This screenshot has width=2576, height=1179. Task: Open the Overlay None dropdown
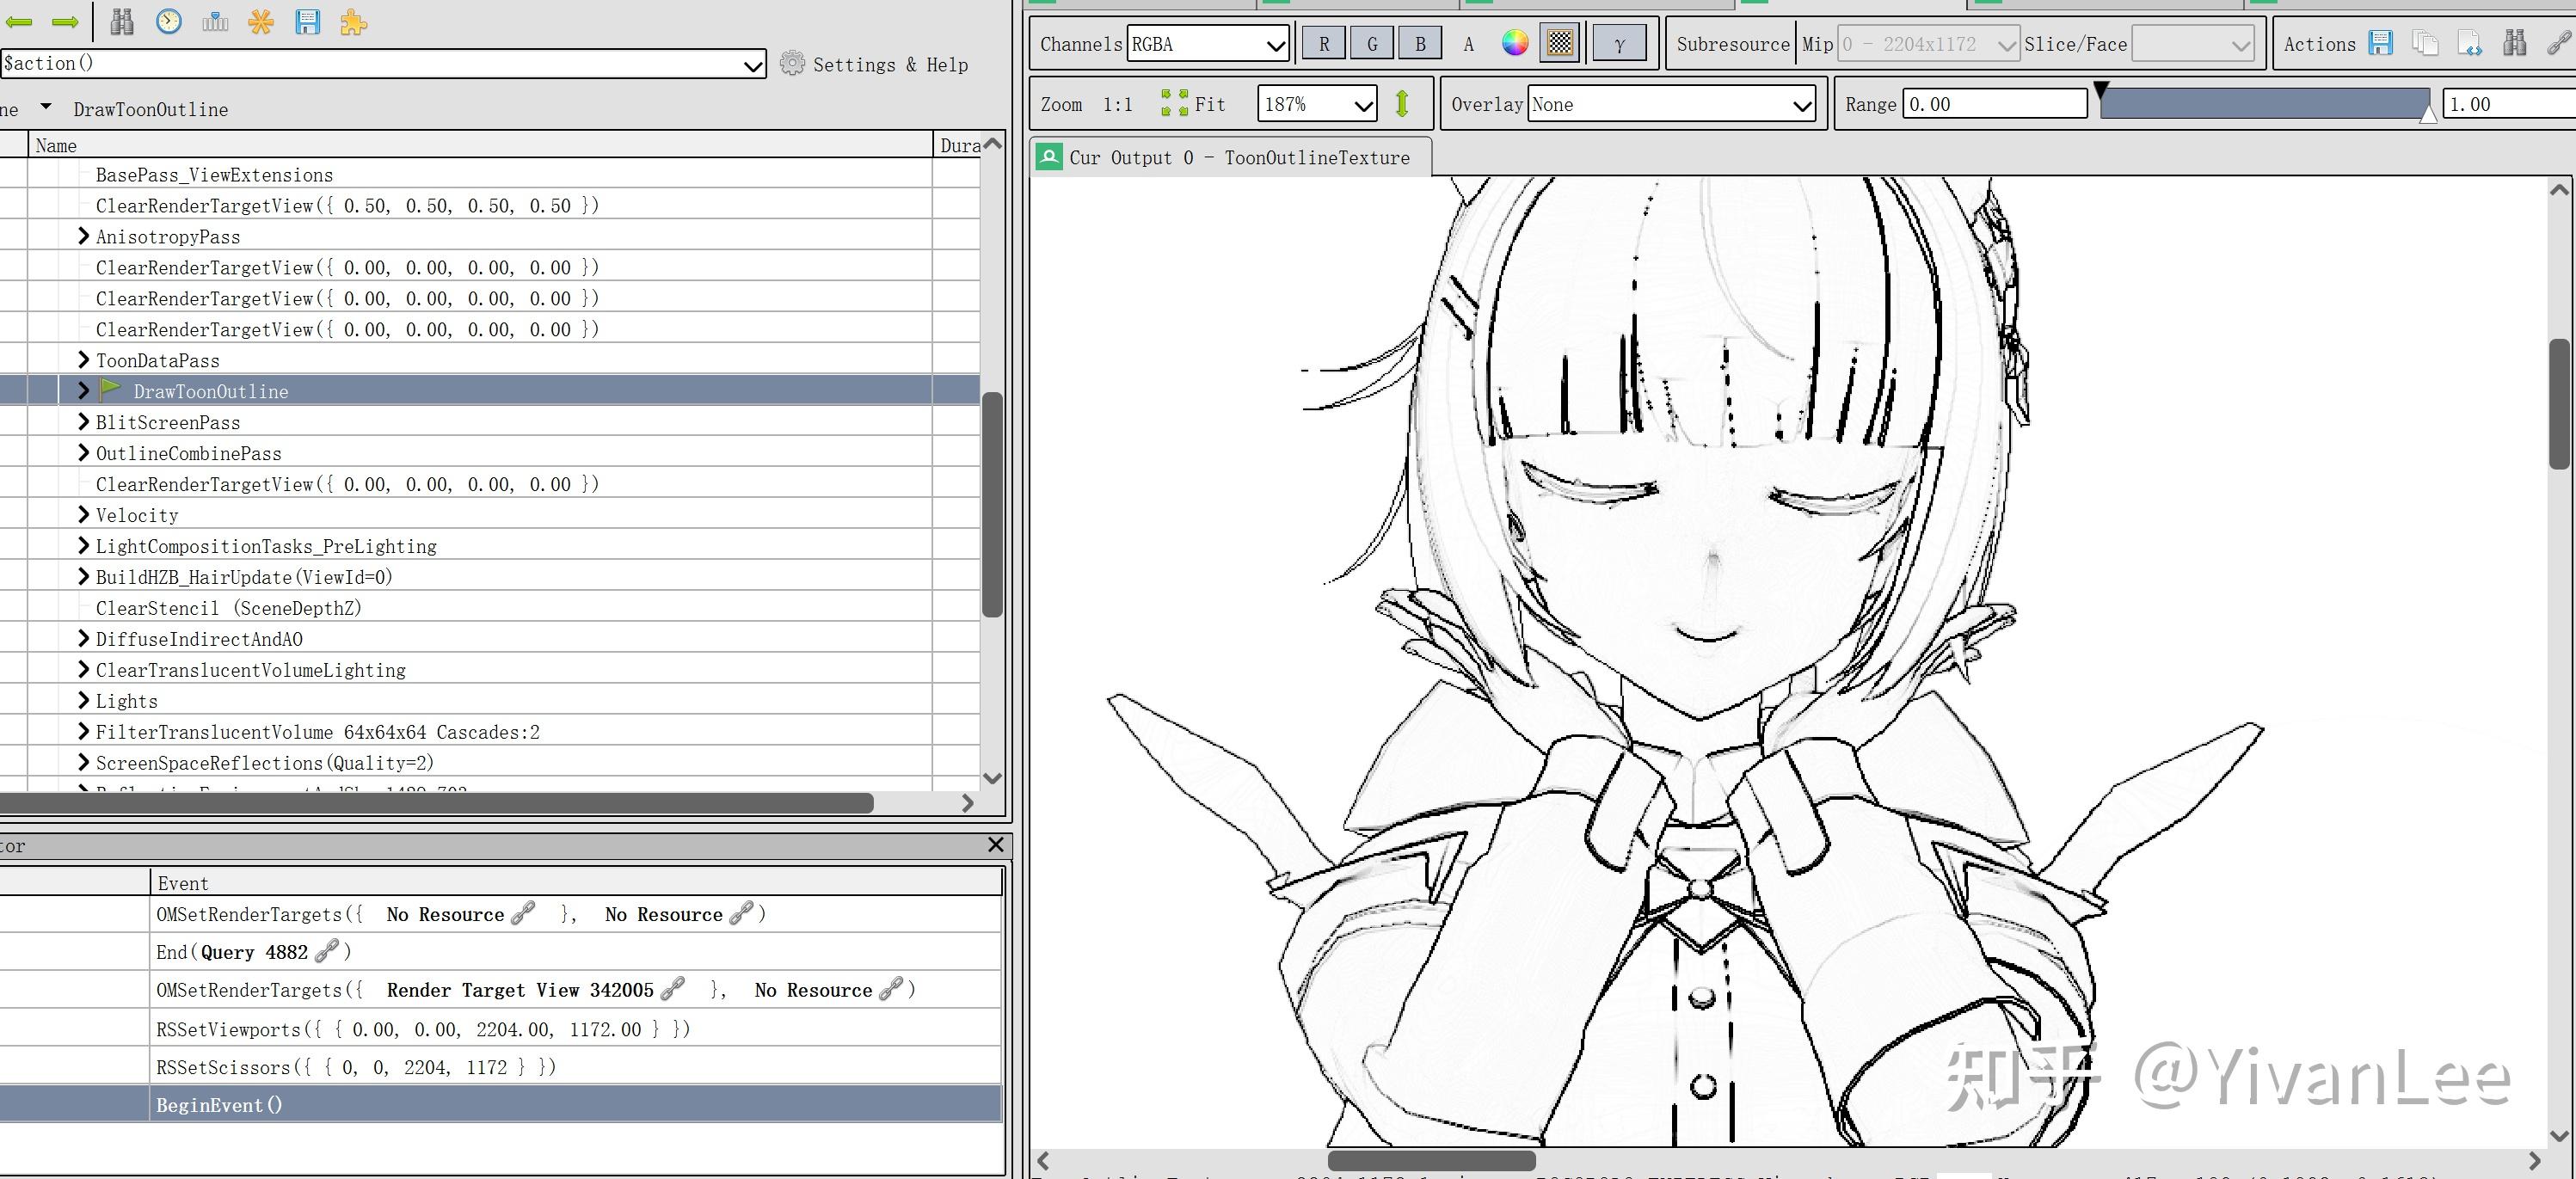click(x=1670, y=104)
